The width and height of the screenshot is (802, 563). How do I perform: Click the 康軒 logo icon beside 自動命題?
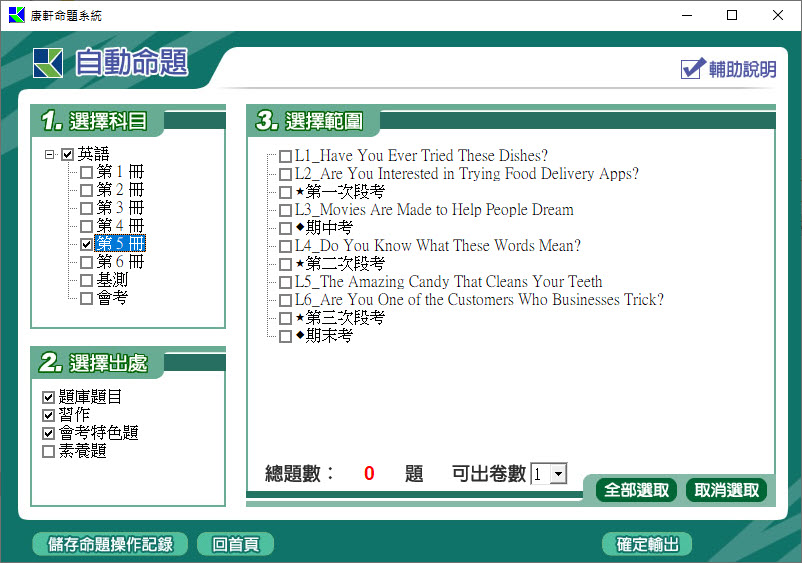[x=47, y=62]
